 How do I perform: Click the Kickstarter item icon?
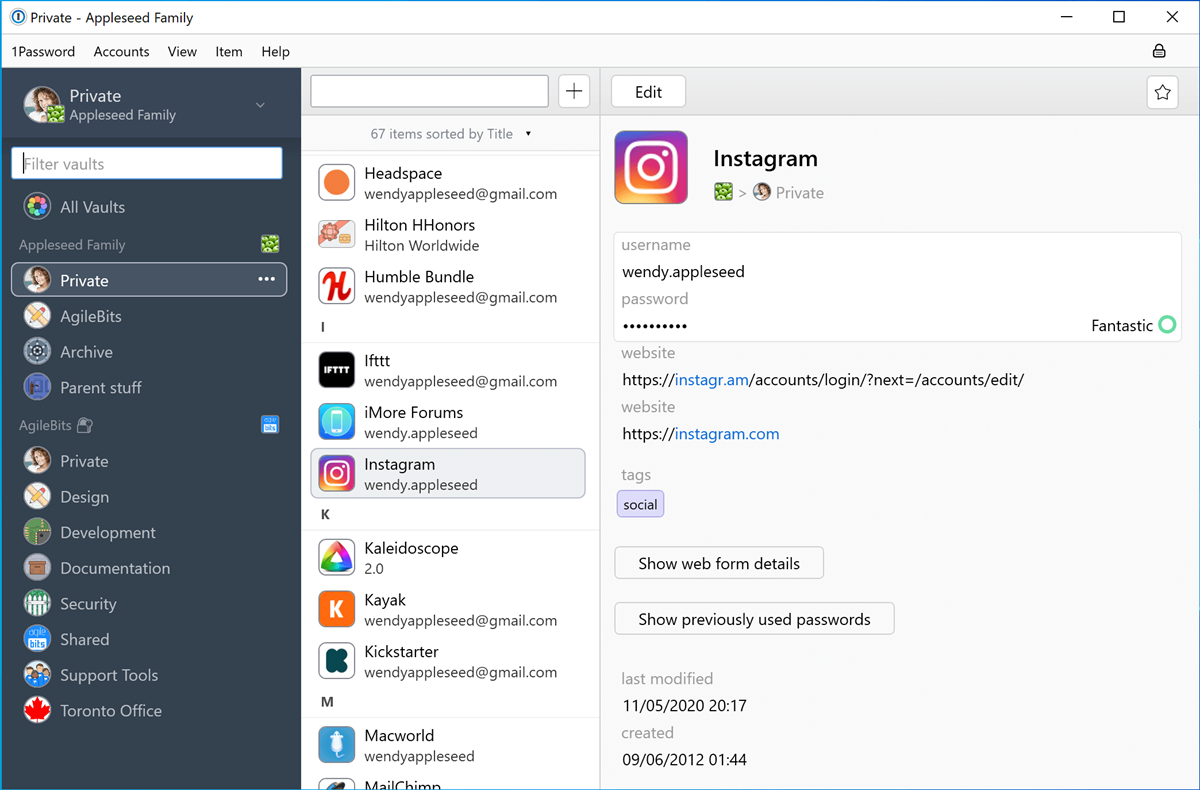point(337,661)
